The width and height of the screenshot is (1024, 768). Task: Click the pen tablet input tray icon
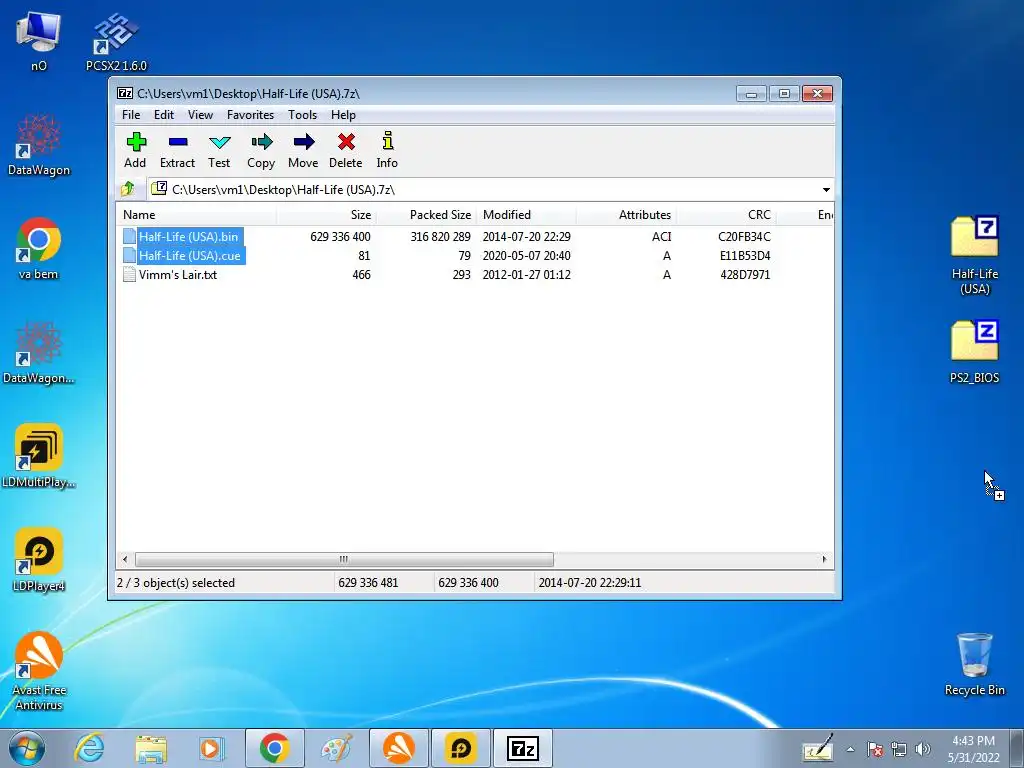818,748
